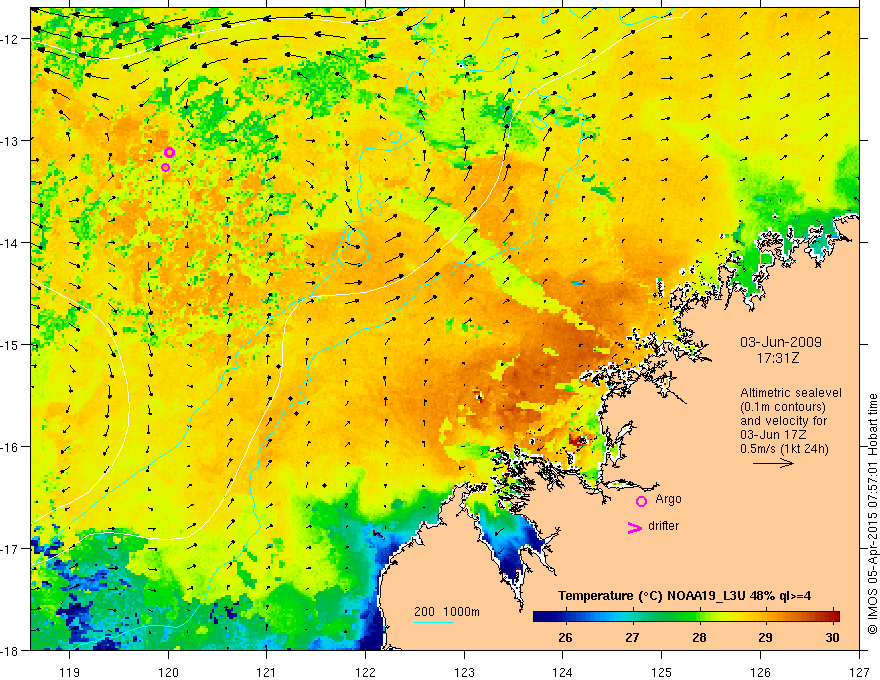Screen dimensions: 880x680
Task: Click the magenta drifter legend arrowhead
Action: click(x=634, y=528)
